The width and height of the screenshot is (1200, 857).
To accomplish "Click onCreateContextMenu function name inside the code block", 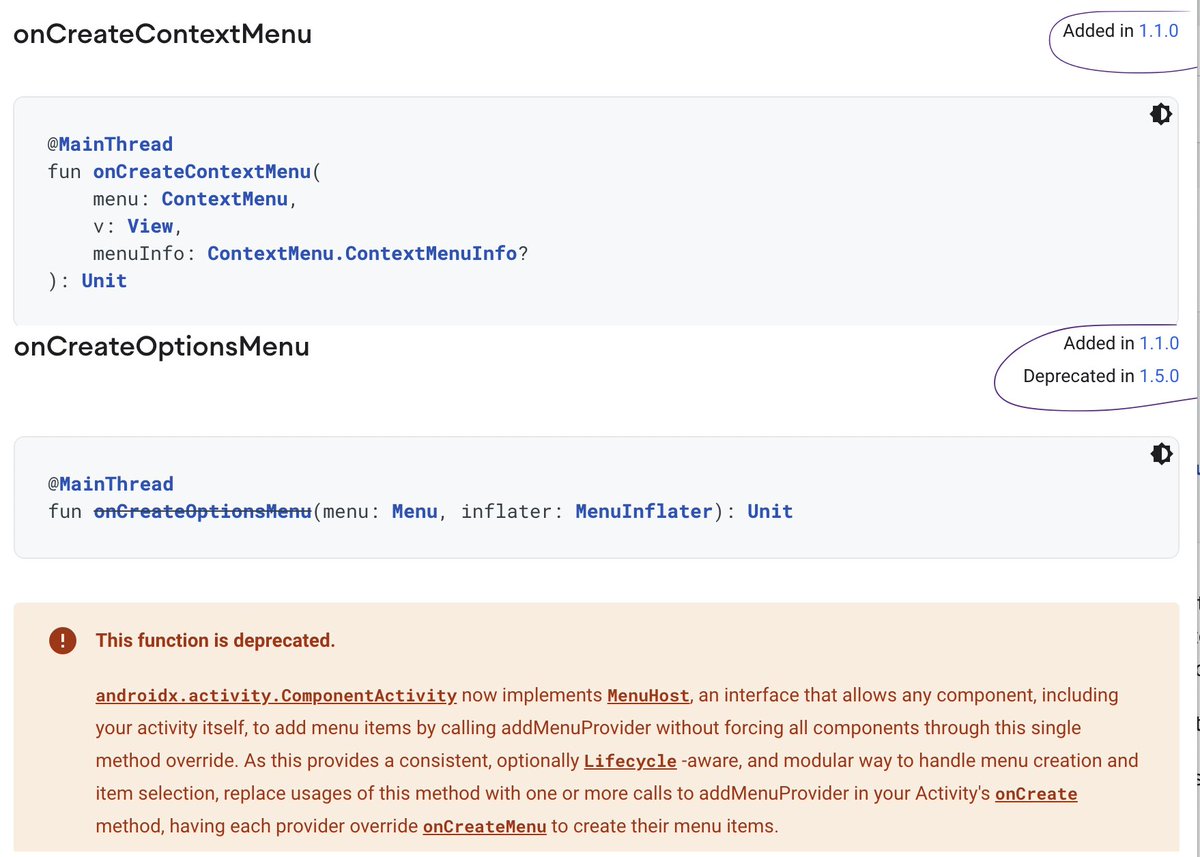I will [x=202, y=171].
